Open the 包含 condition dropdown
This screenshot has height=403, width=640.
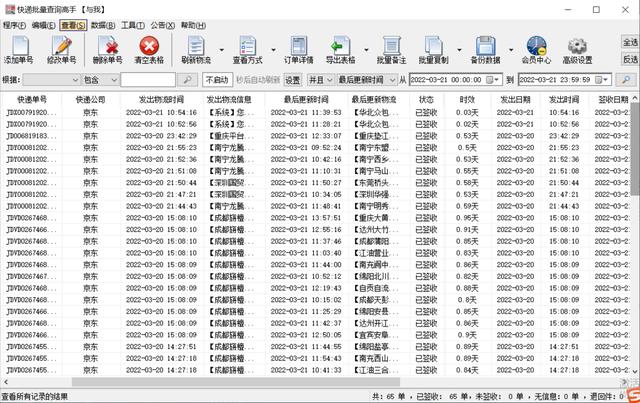[x=100, y=80]
